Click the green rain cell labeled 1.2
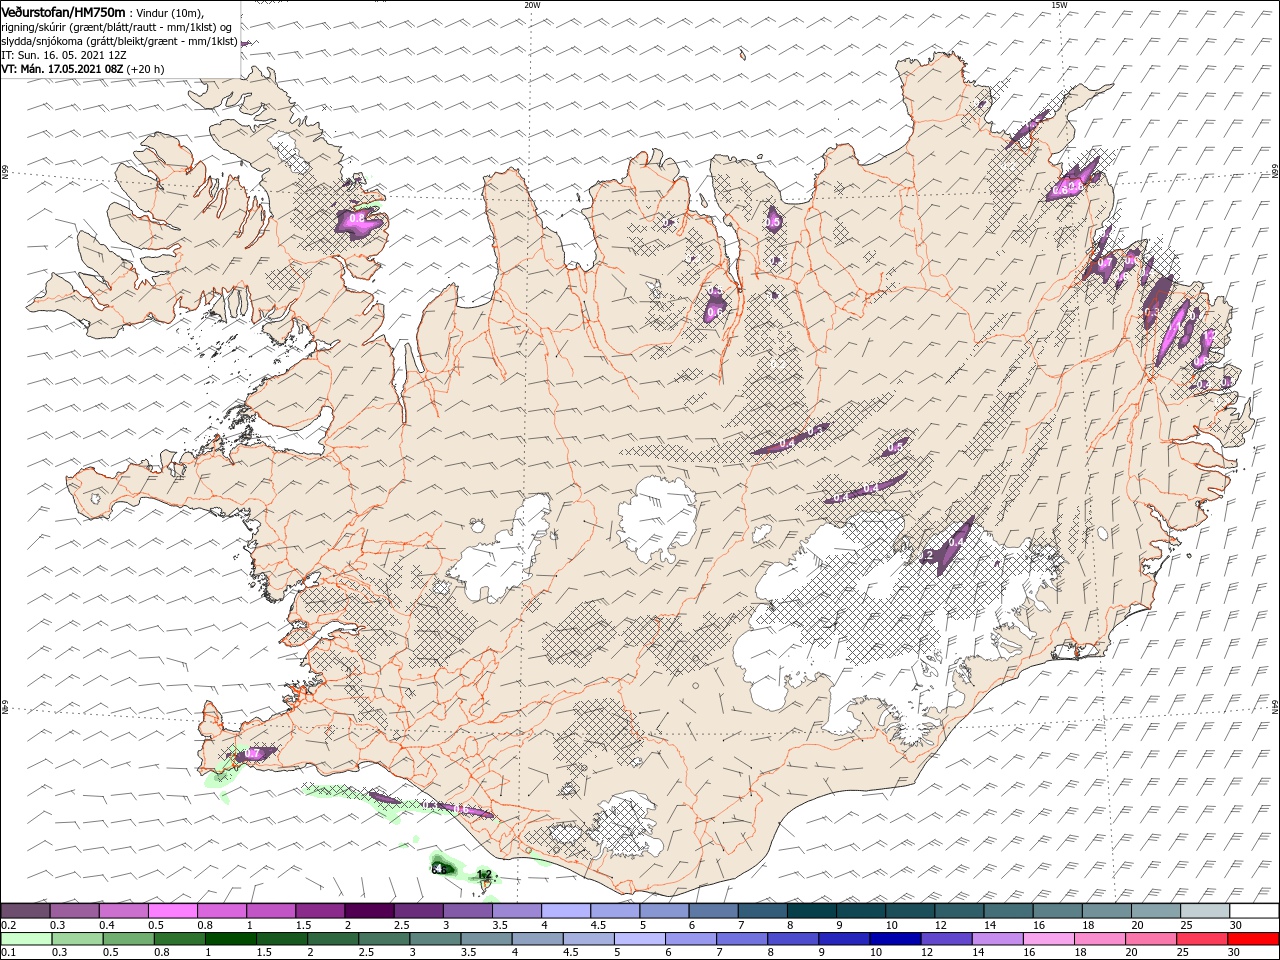 [x=484, y=875]
